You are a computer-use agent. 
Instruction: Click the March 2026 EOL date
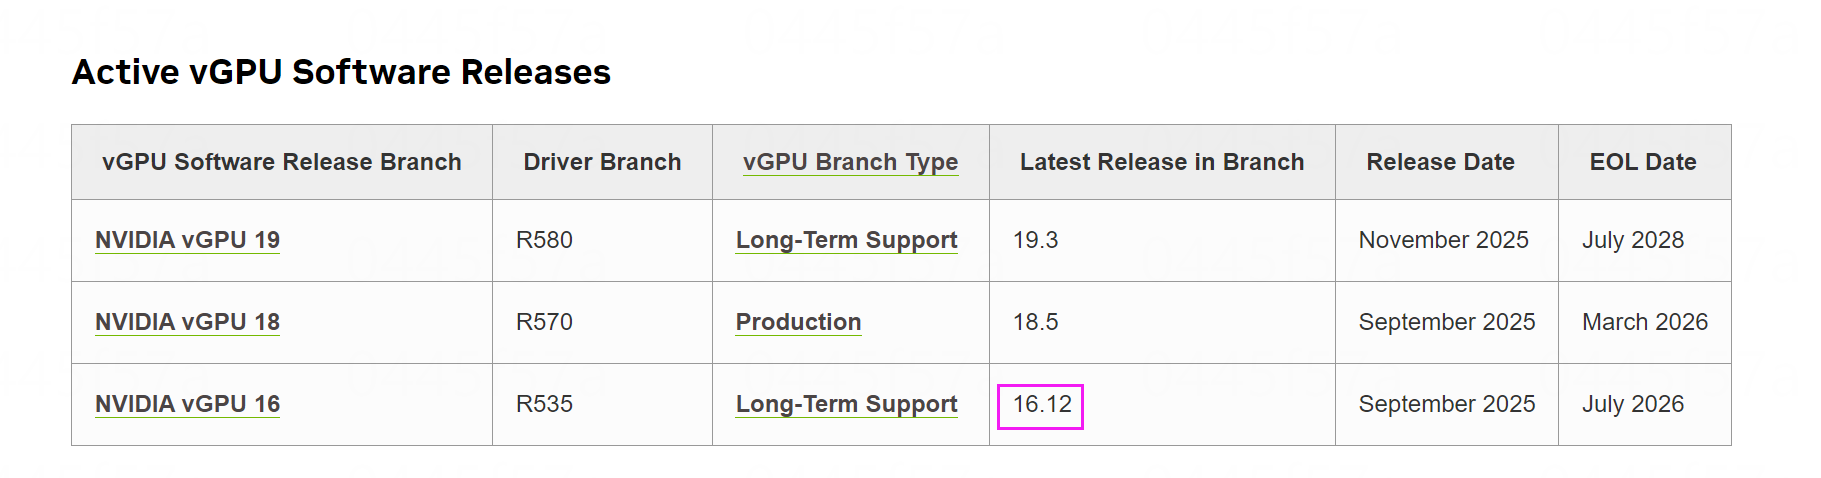click(x=1644, y=322)
